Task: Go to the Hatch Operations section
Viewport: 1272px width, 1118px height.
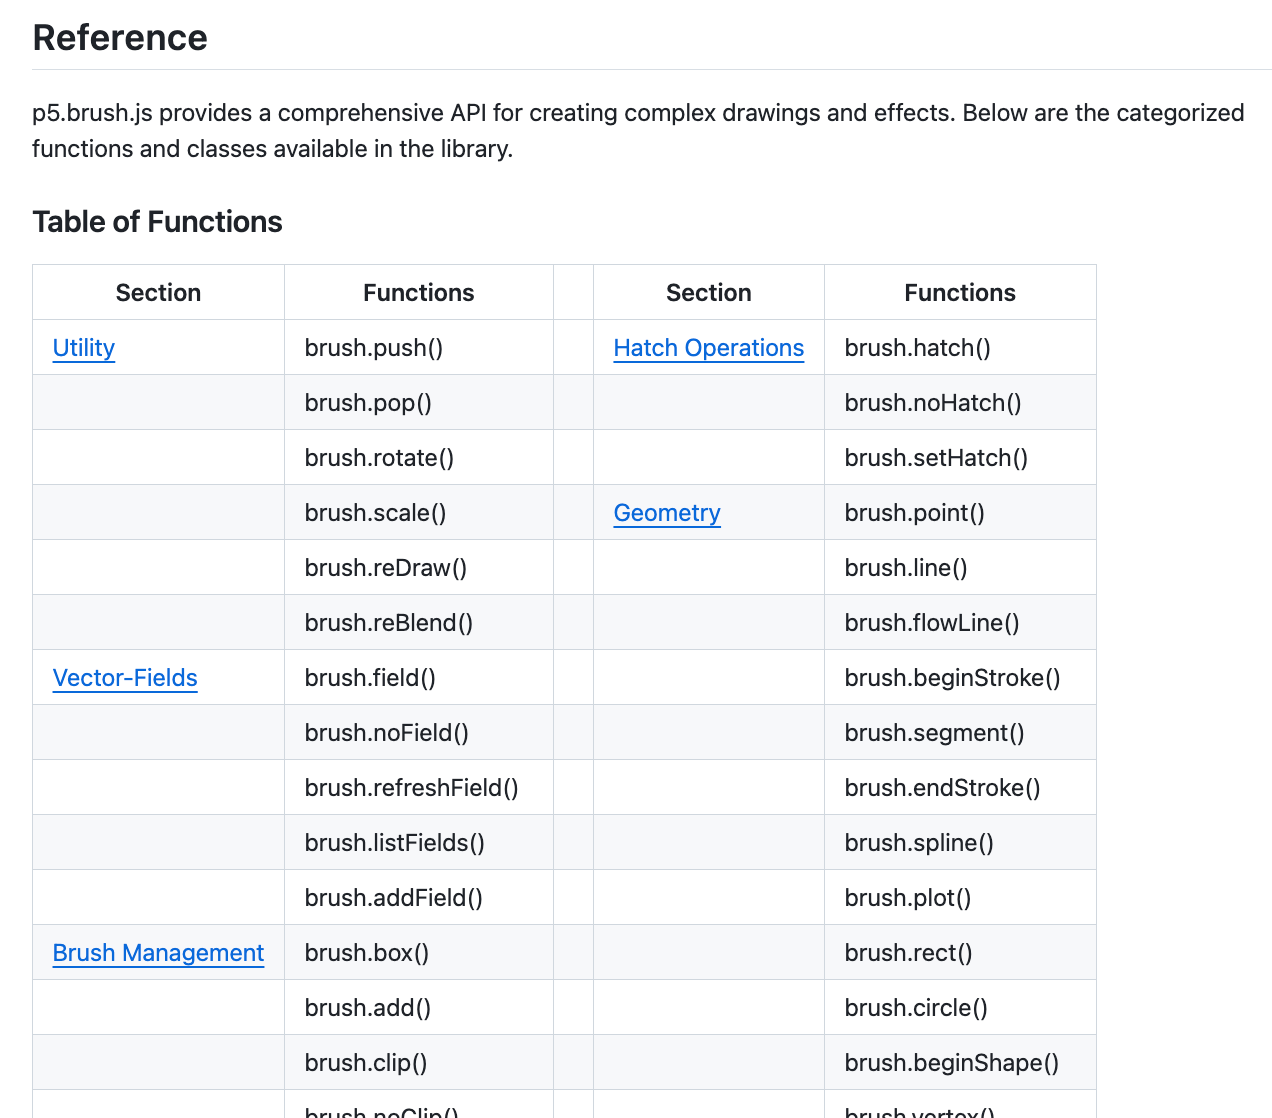Action: click(x=708, y=348)
